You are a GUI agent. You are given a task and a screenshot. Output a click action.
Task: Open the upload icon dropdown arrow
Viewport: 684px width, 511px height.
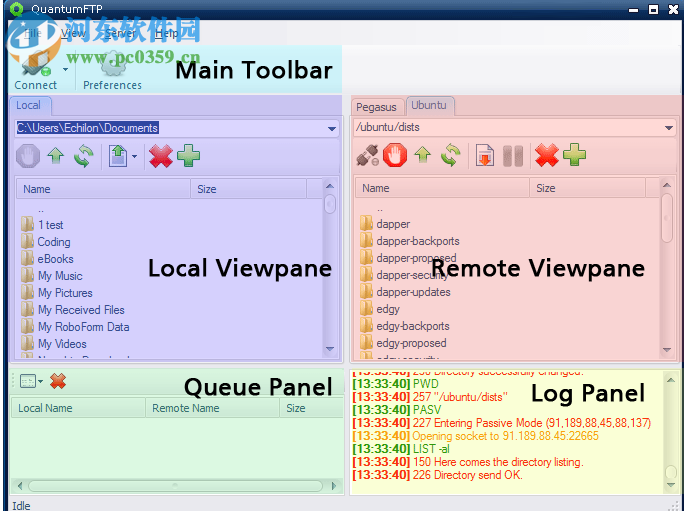[134, 157]
